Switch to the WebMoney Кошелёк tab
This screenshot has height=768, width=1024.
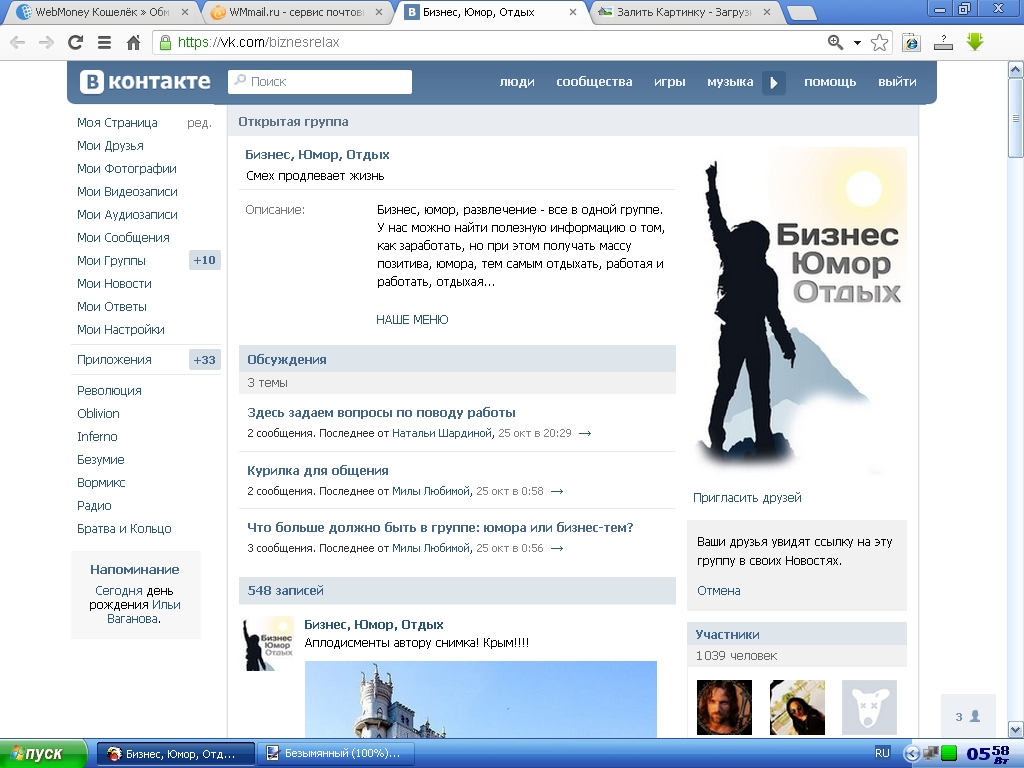[x=97, y=13]
